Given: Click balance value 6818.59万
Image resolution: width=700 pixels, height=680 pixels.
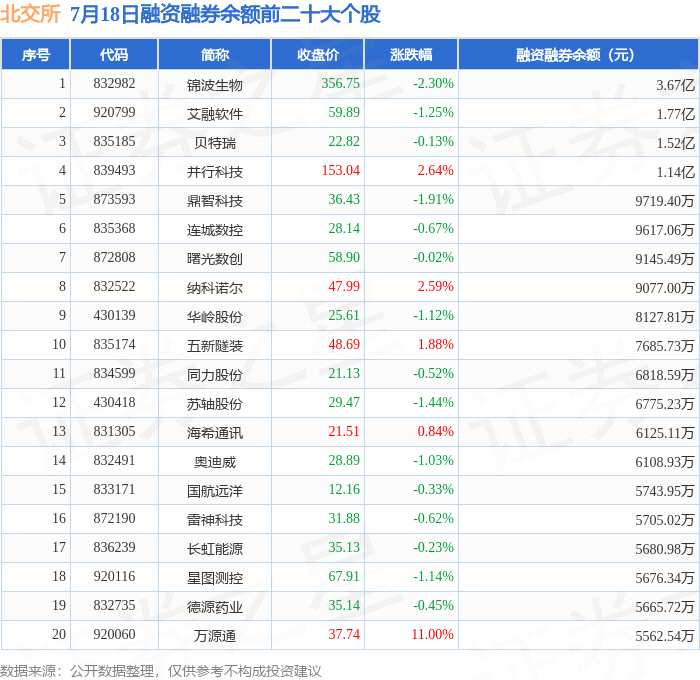Looking at the screenshot, I should pyautogui.click(x=665, y=375).
